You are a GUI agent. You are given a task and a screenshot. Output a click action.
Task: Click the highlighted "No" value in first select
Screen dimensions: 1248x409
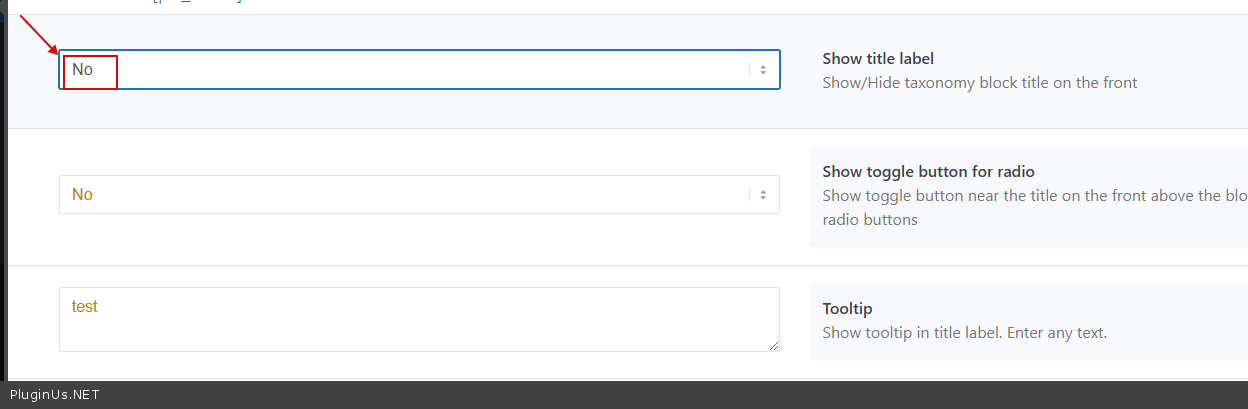tap(83, 70)
